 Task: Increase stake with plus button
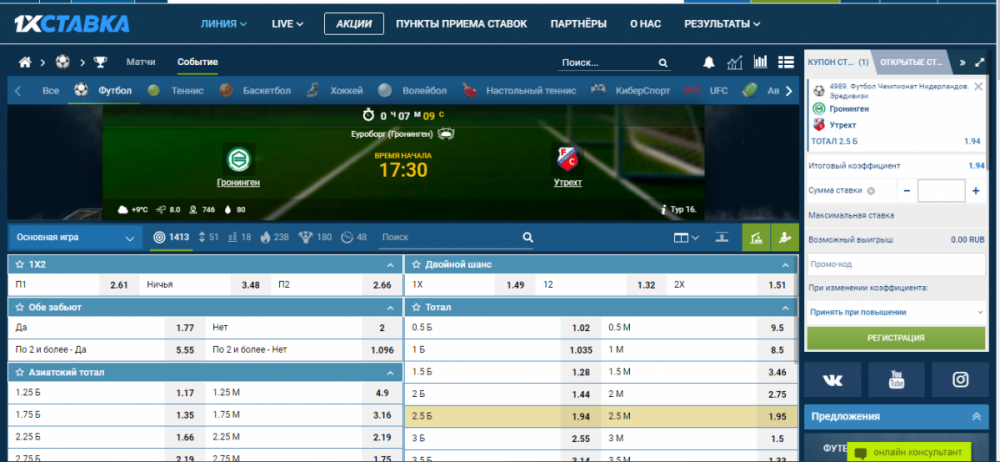(x=975, y=190)
